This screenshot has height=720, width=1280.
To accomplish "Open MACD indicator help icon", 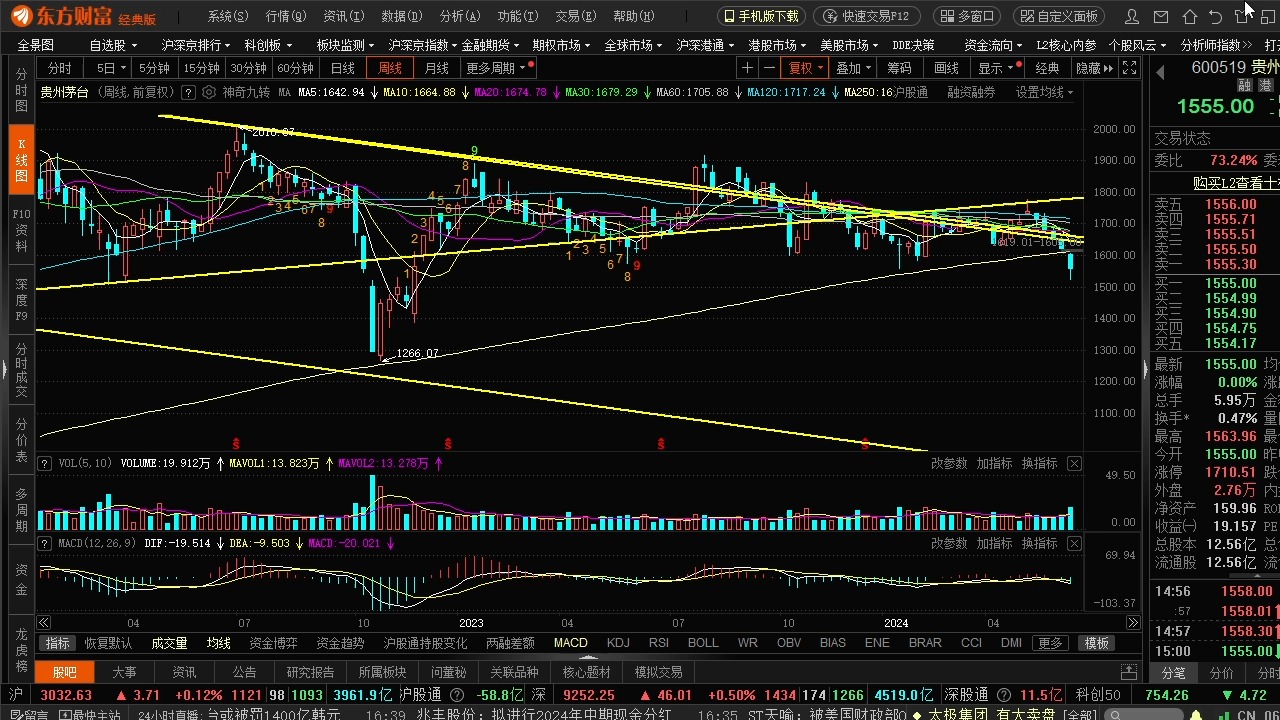I will point(45,543).
